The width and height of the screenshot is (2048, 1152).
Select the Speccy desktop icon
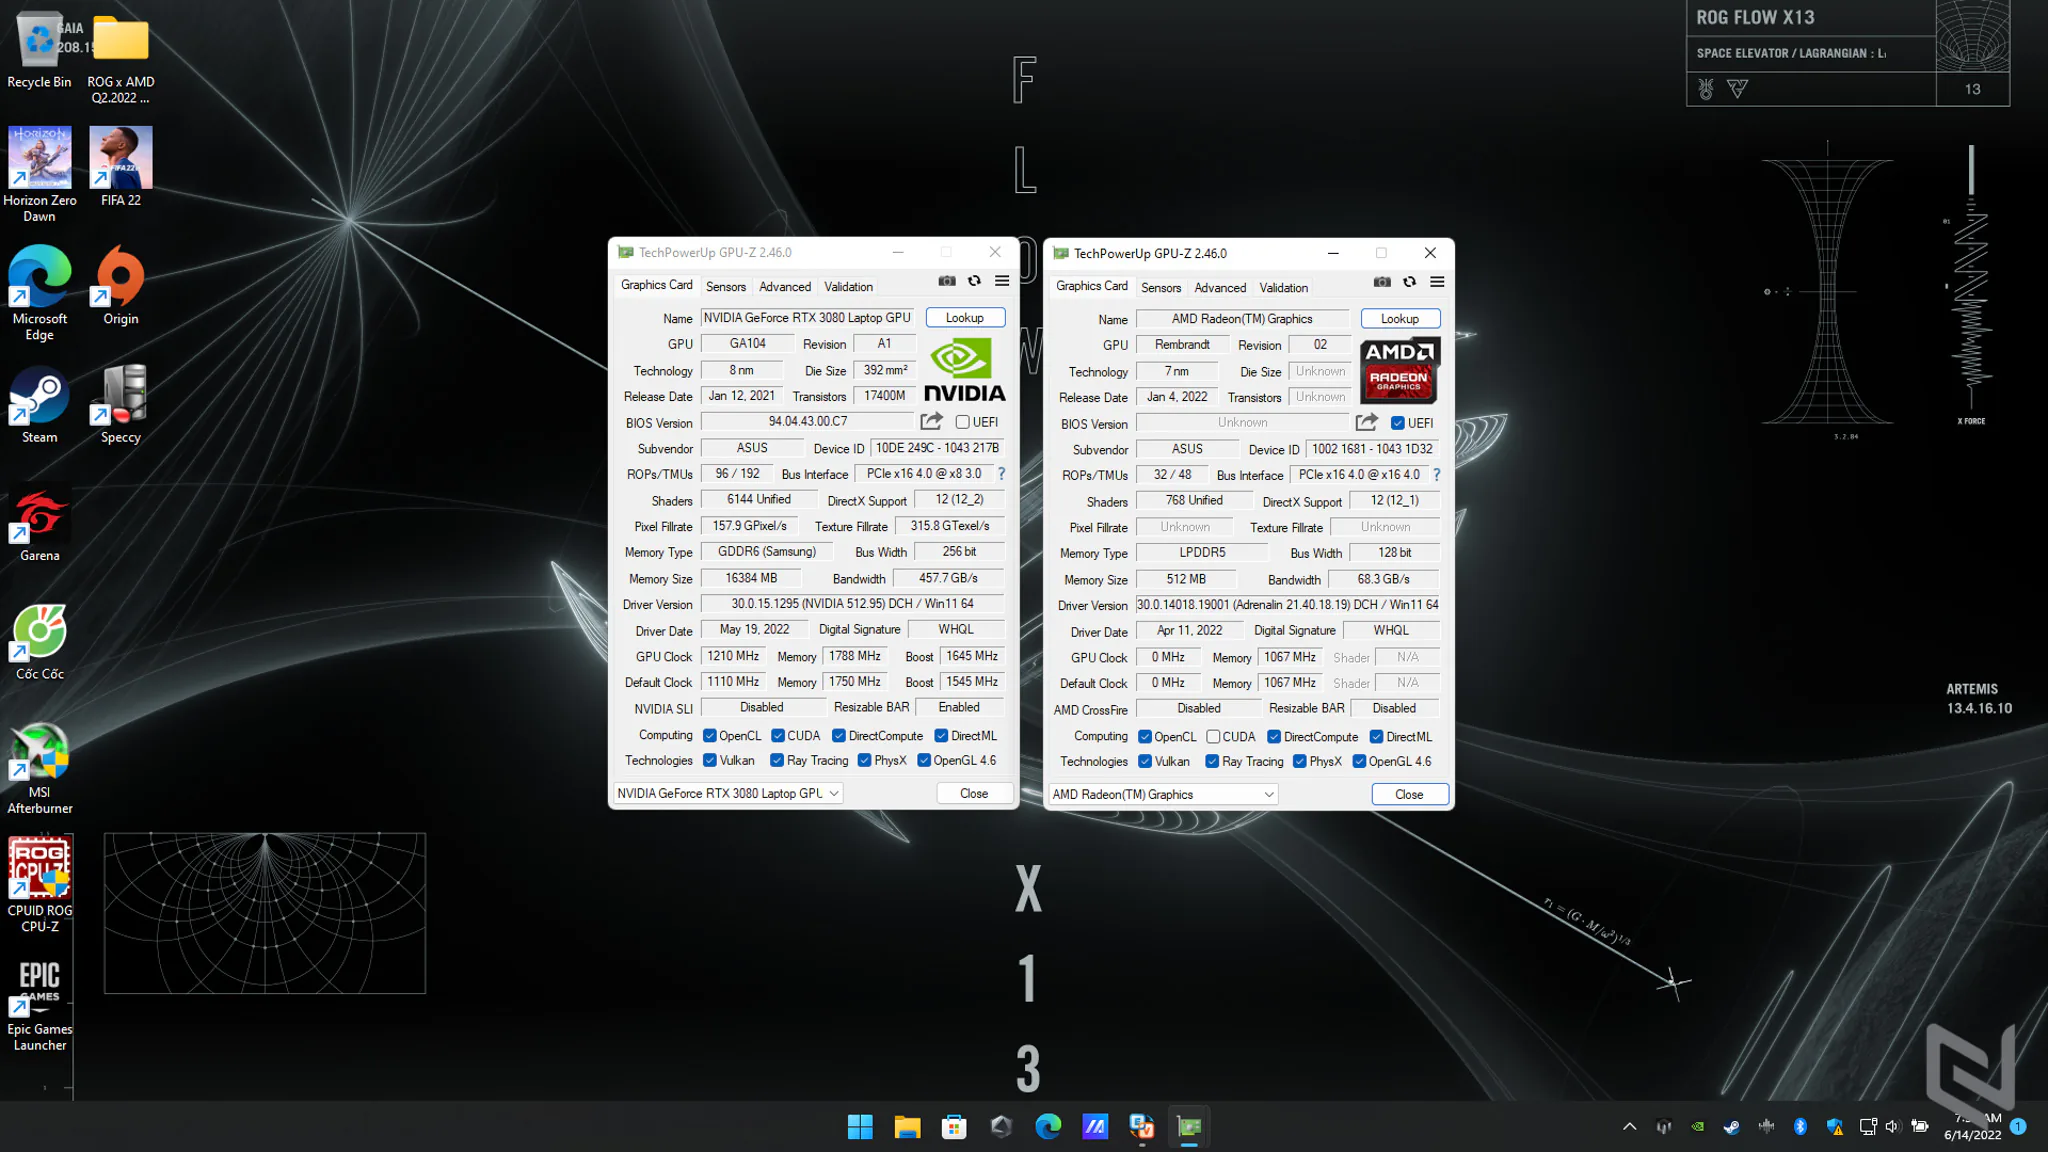click(x=121, y=406)
